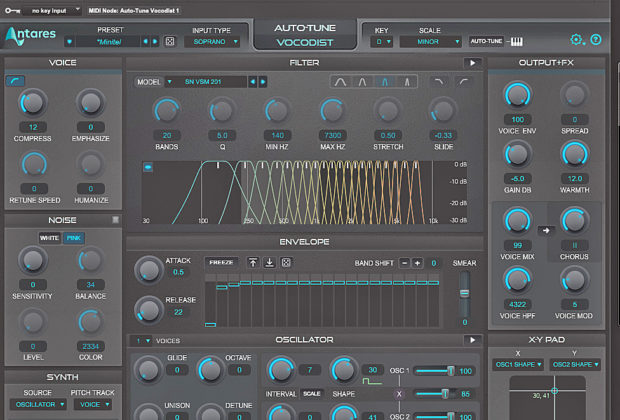This screenshot has height=420, width=620.
Task: Select next filter model arrow
Action: click(x=263, y=82)
